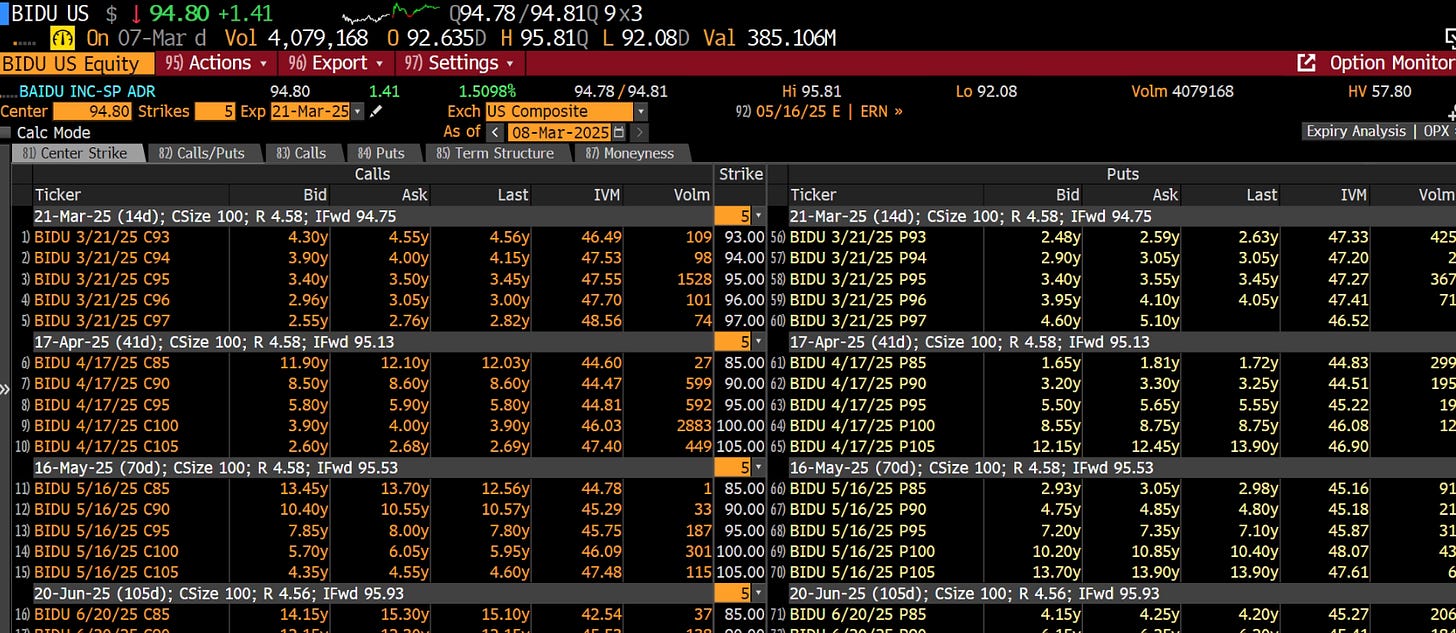
Task: Click the Option Monitor title label
Action: [1392, 63]
